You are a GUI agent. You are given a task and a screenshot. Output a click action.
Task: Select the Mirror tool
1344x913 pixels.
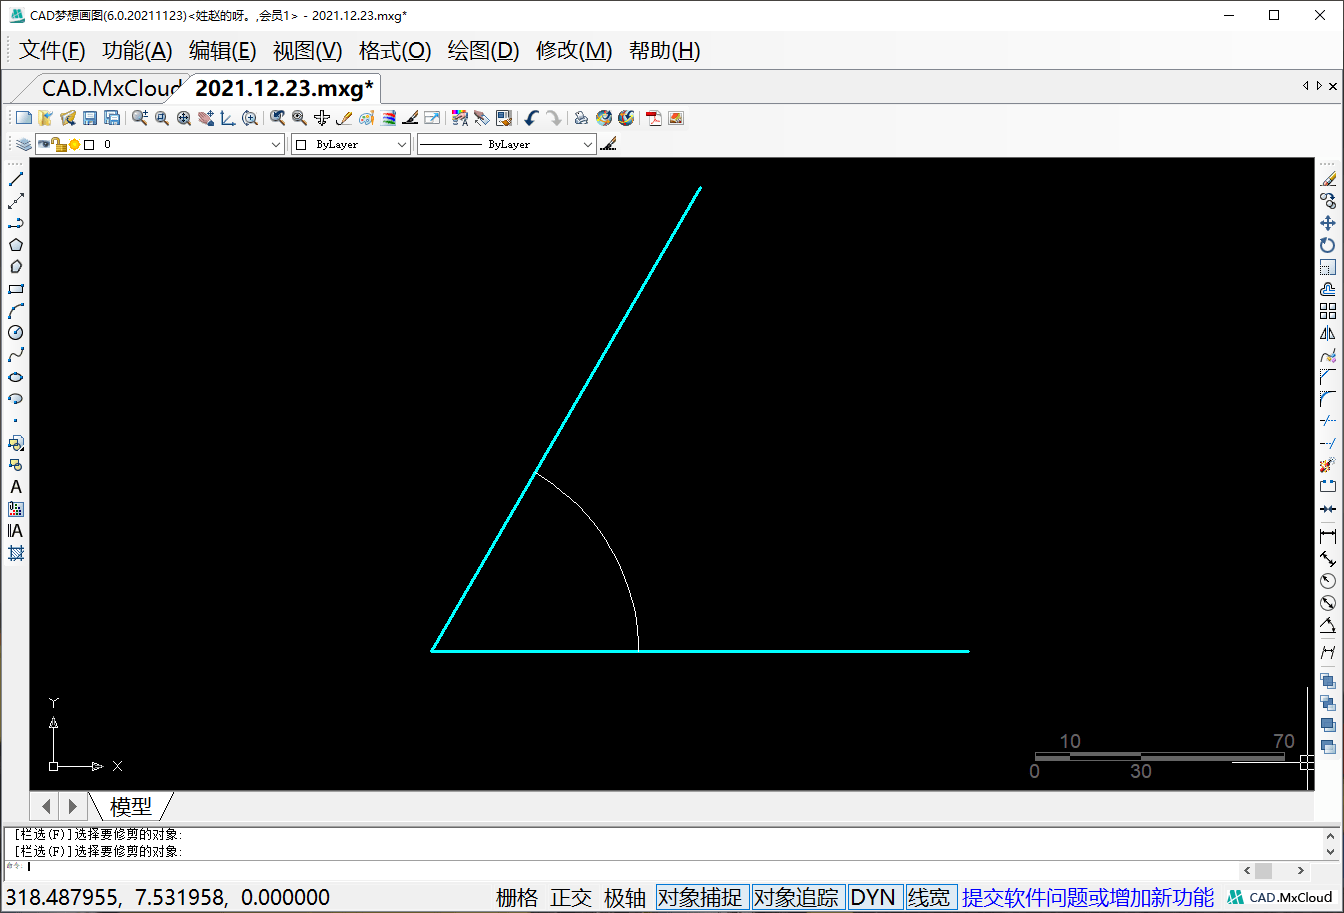pyautogui.click(x=1328, y=333)
